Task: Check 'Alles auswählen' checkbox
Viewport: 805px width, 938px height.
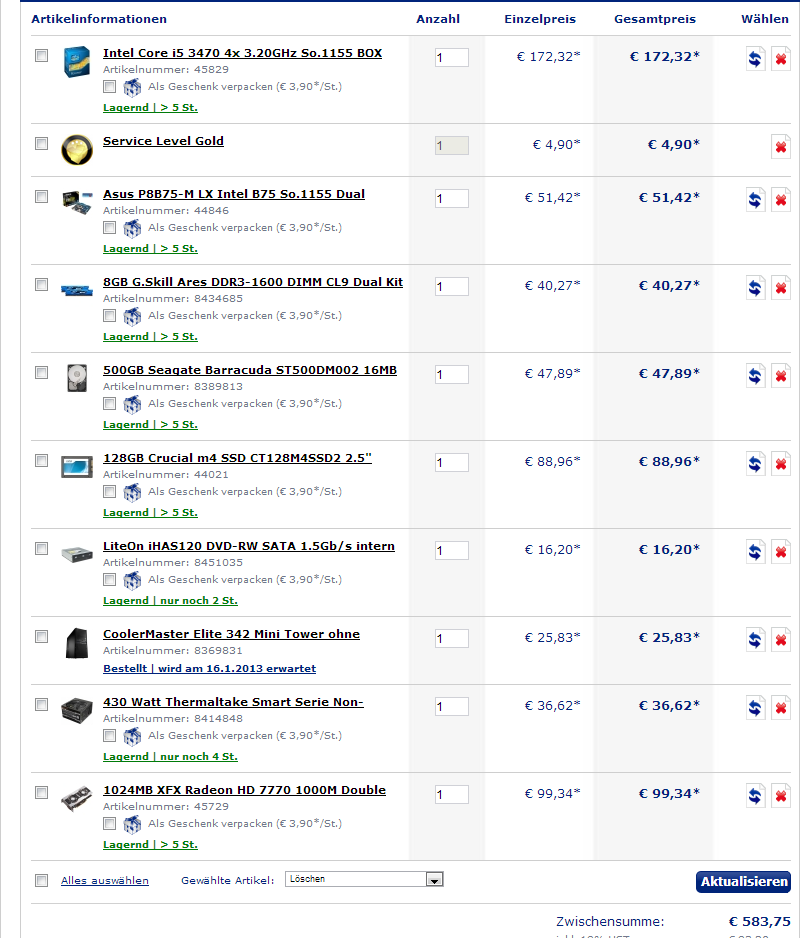Action: coord(41,881)
